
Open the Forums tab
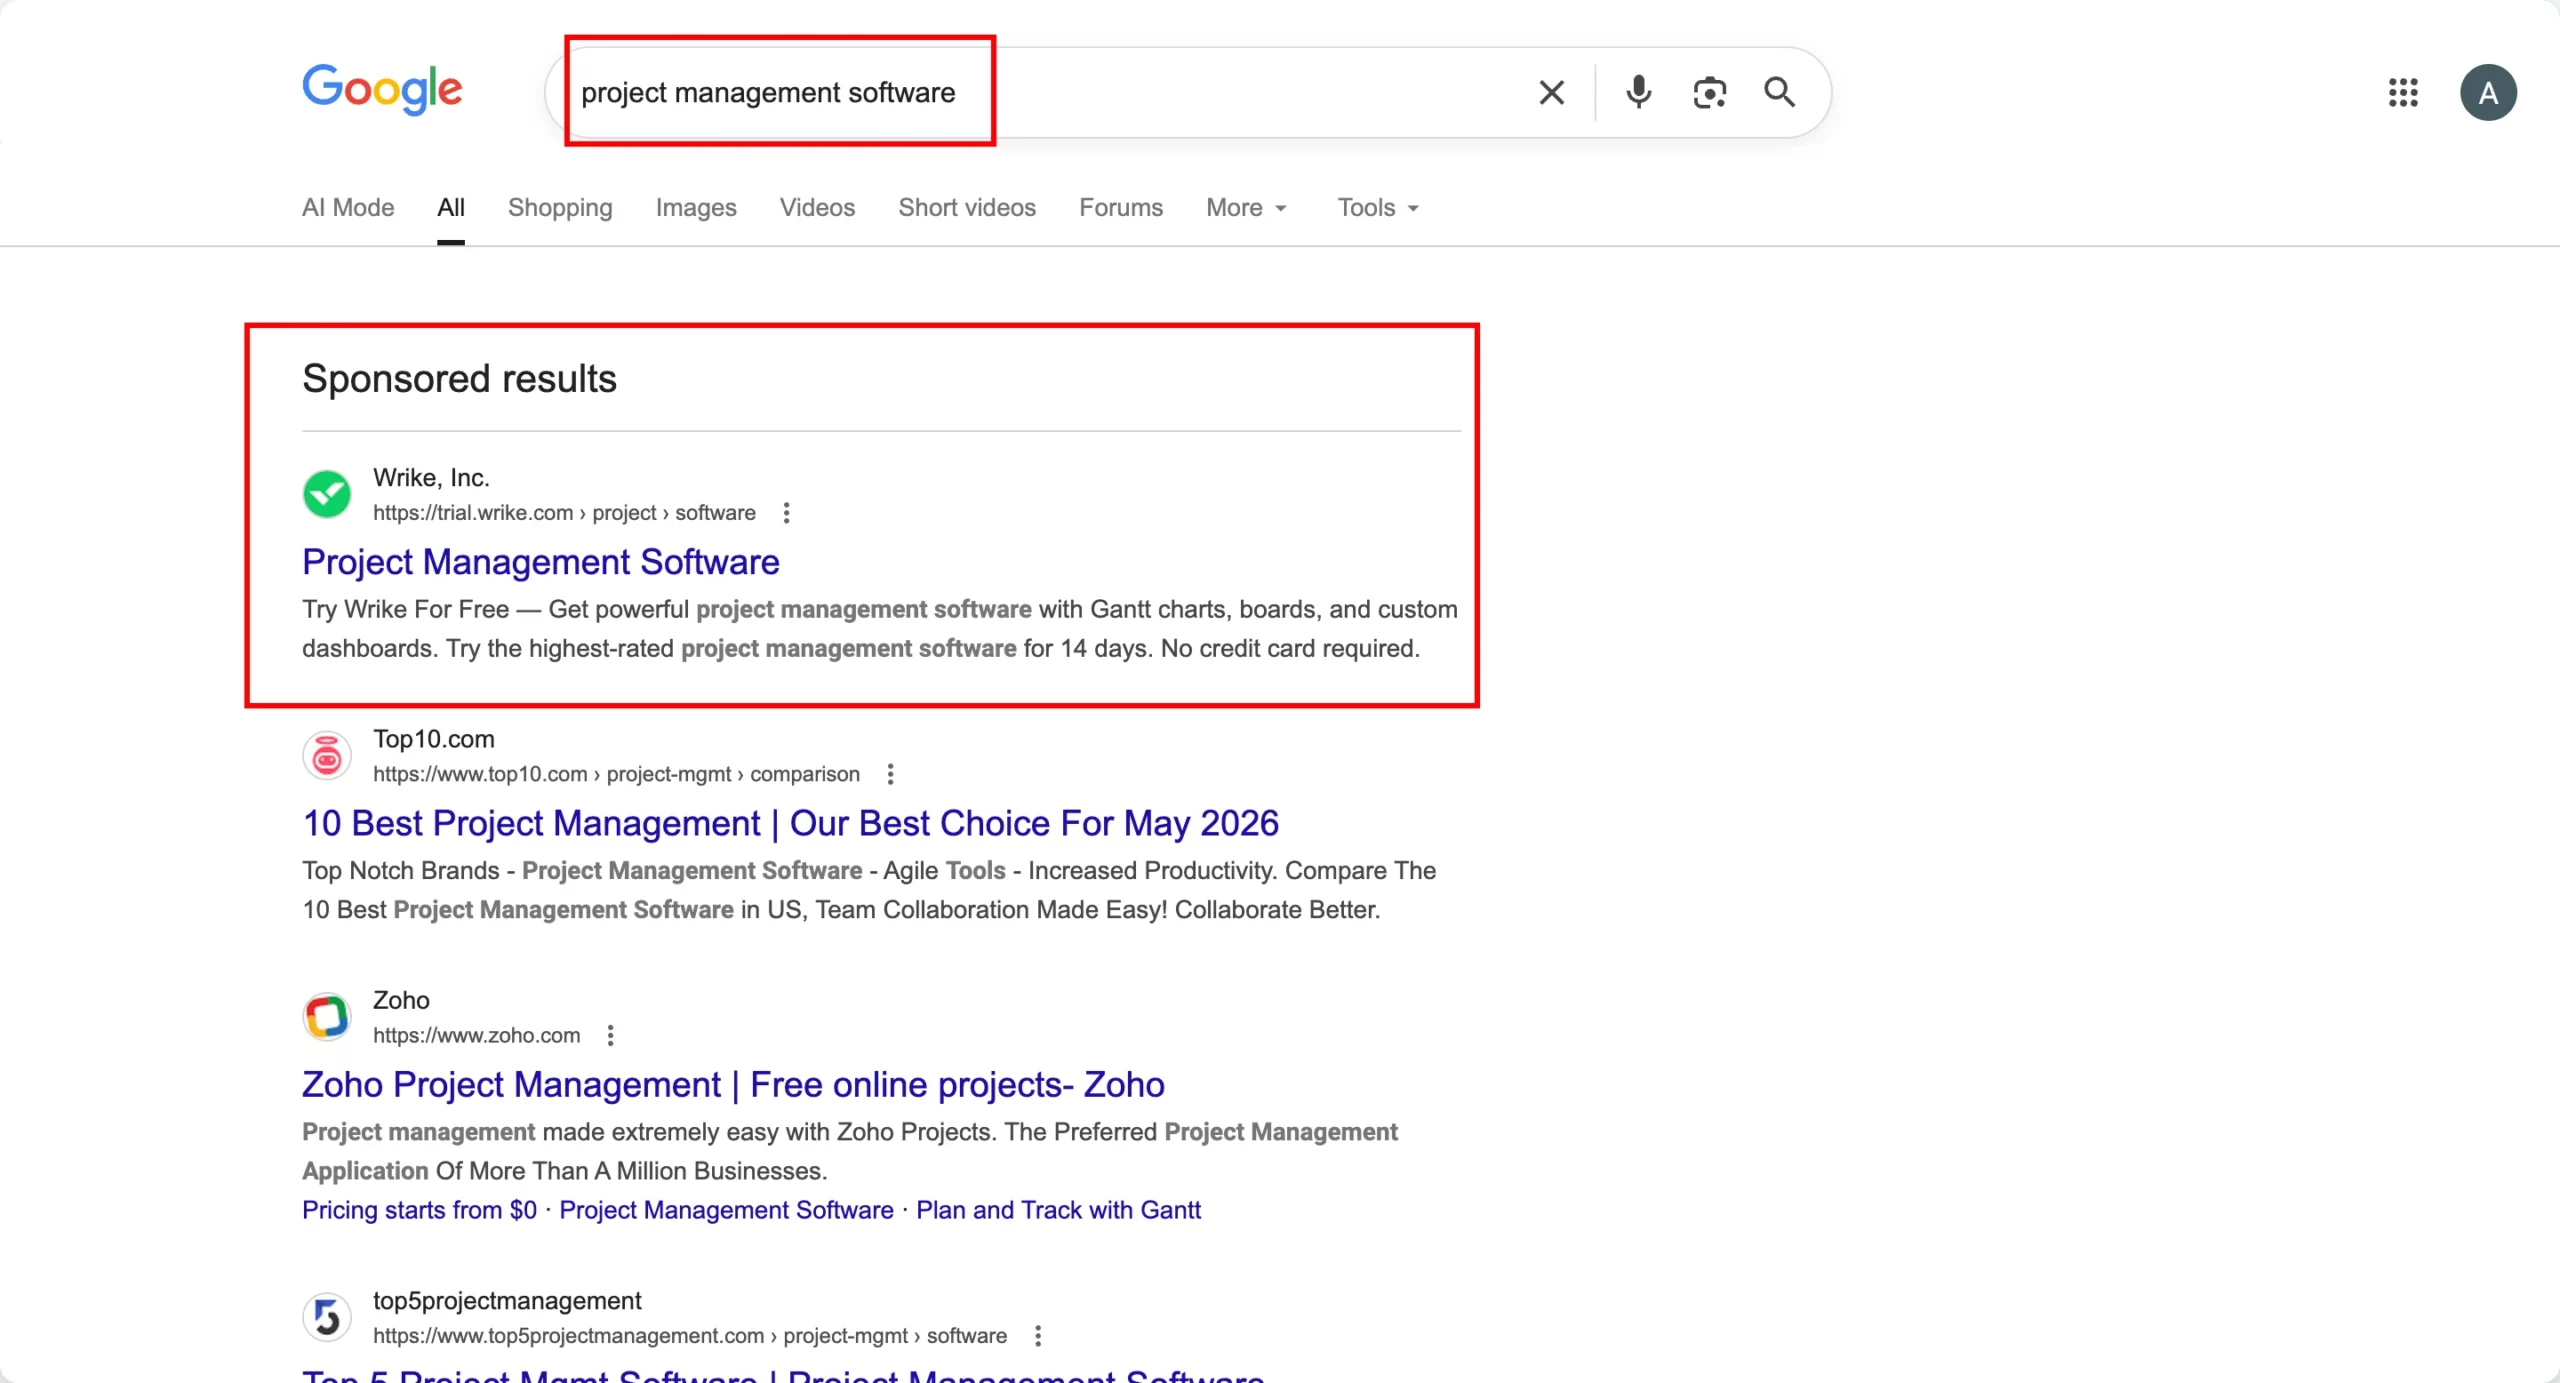coord(1121,207)
